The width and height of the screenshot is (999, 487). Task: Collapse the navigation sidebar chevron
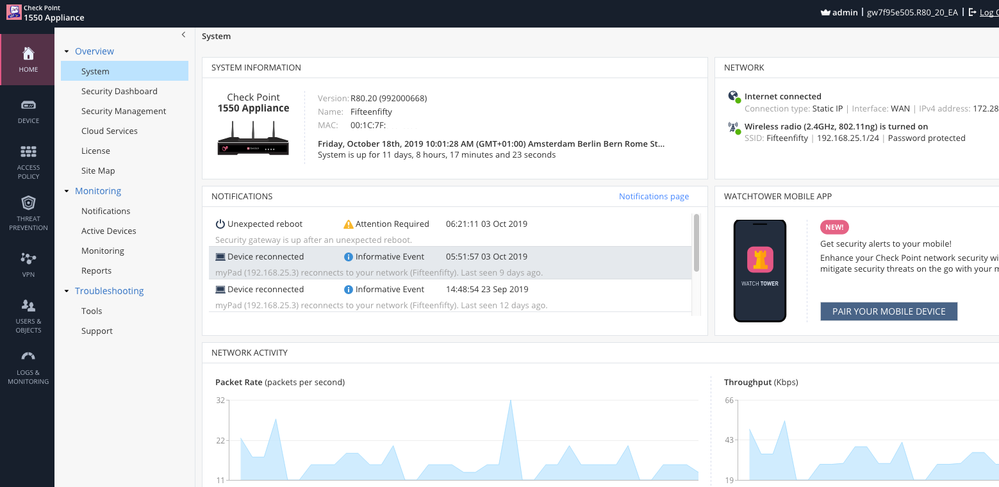(x=183, y=34)
